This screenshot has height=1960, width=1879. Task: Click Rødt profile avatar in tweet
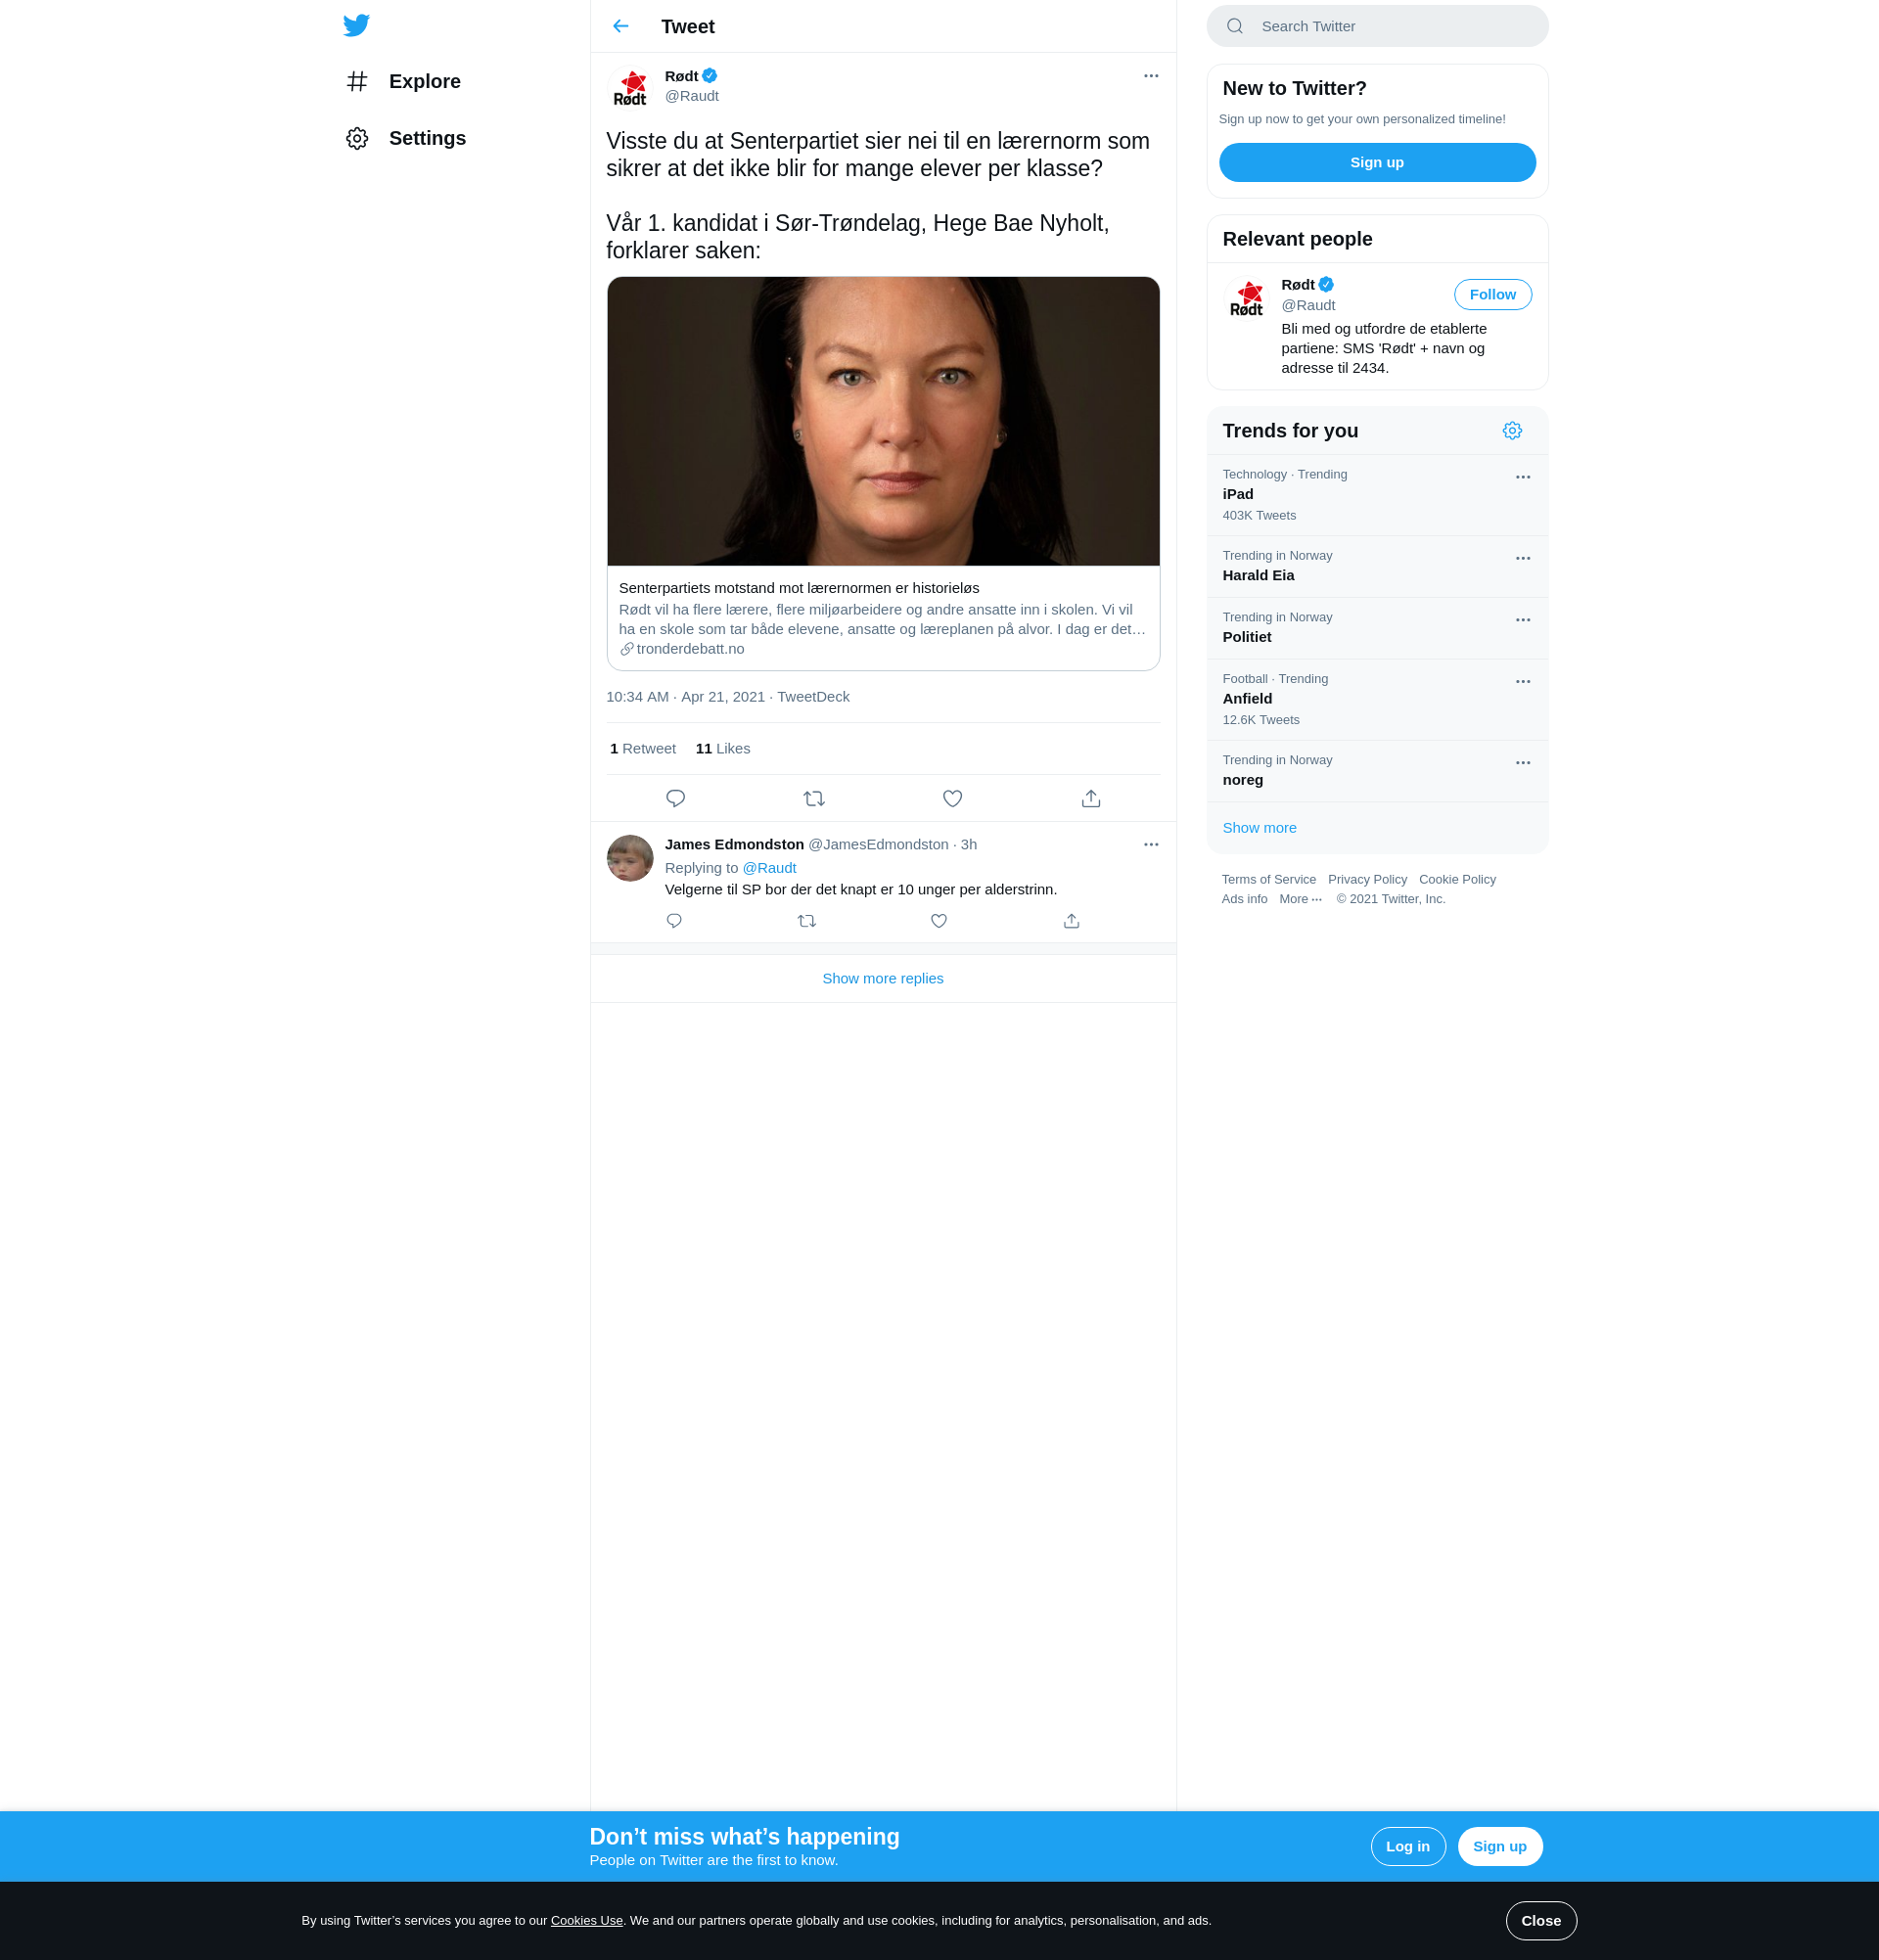point(630,88)
